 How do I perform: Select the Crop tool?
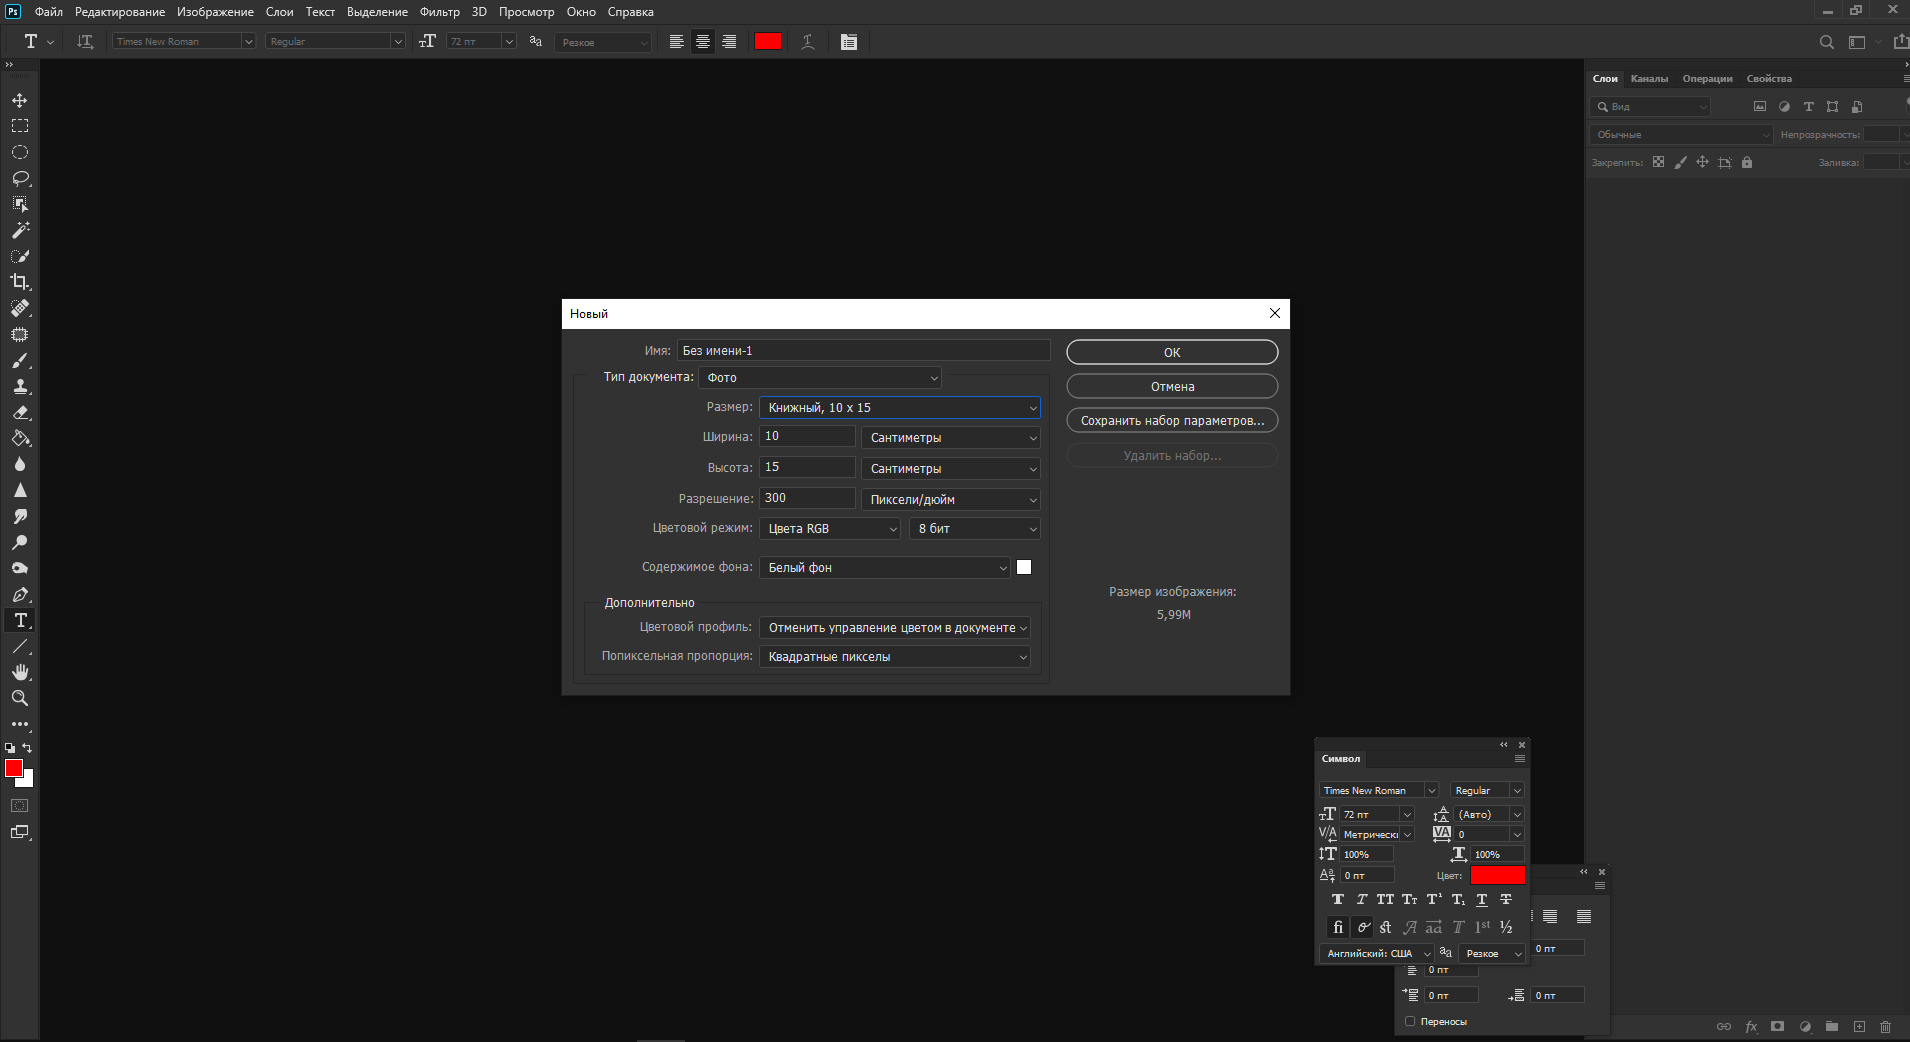[20, 282]
